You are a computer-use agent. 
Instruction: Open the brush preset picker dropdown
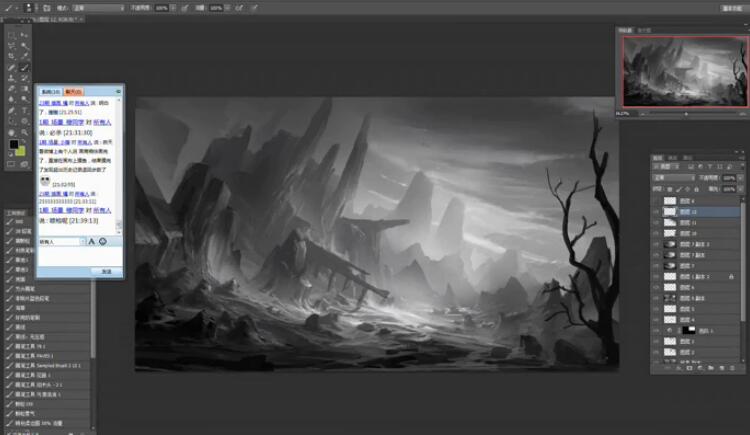(x=37, y=8)
